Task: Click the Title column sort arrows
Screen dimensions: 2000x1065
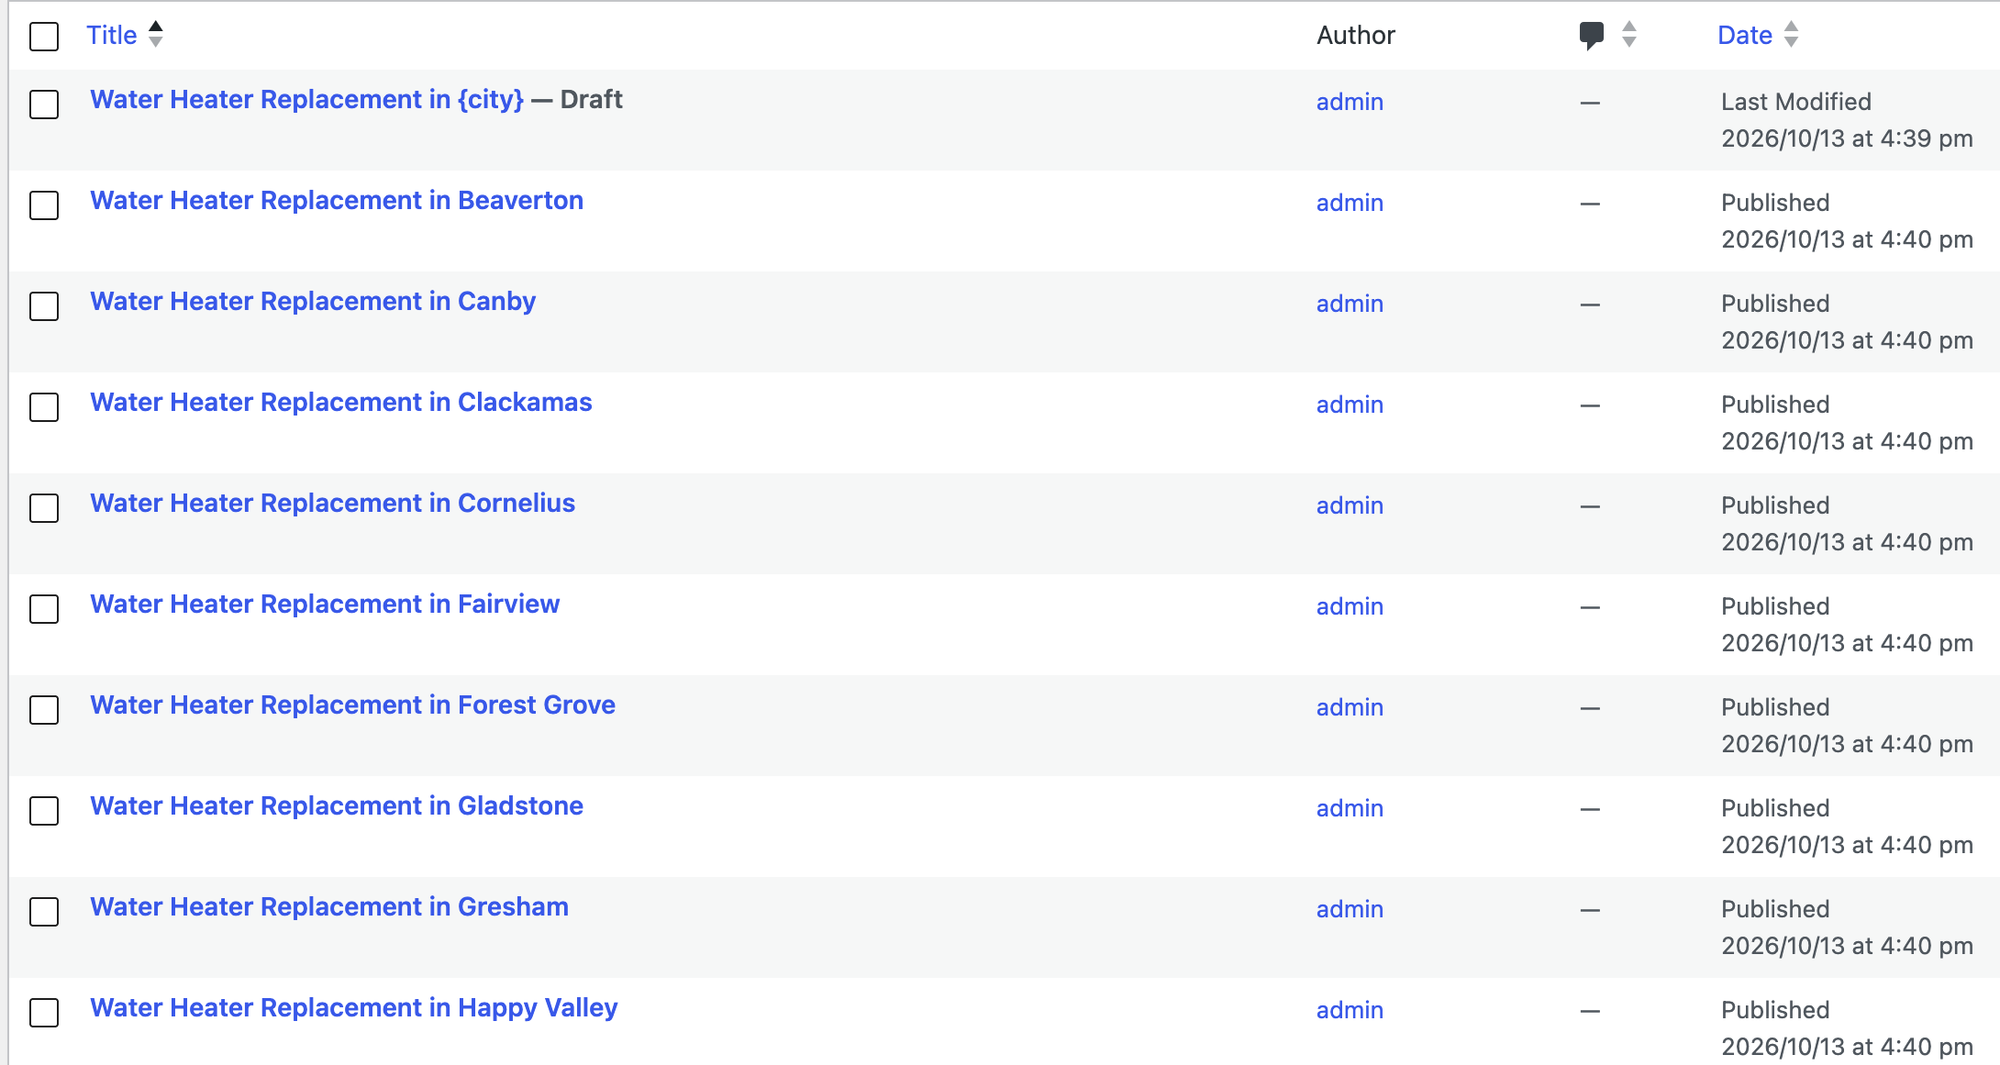Action: 156,34
